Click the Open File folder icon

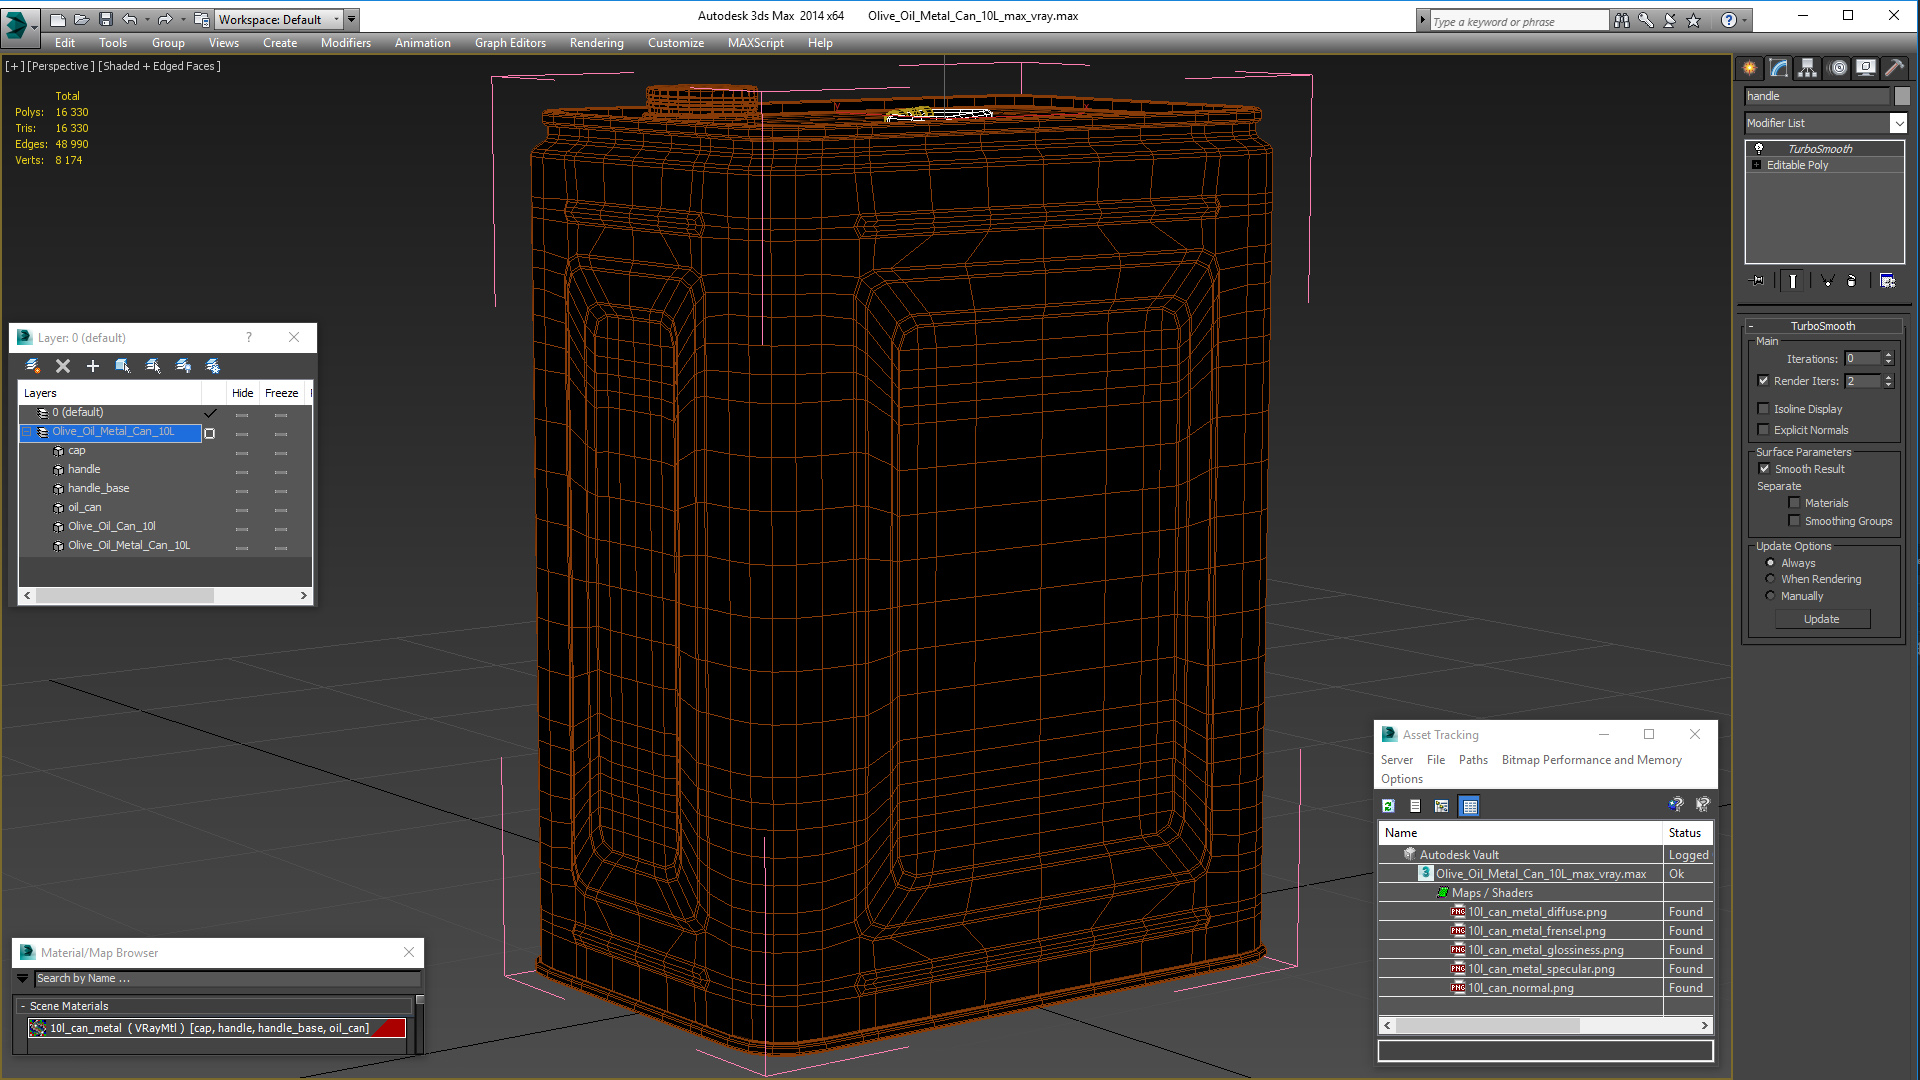pos(81,19)
